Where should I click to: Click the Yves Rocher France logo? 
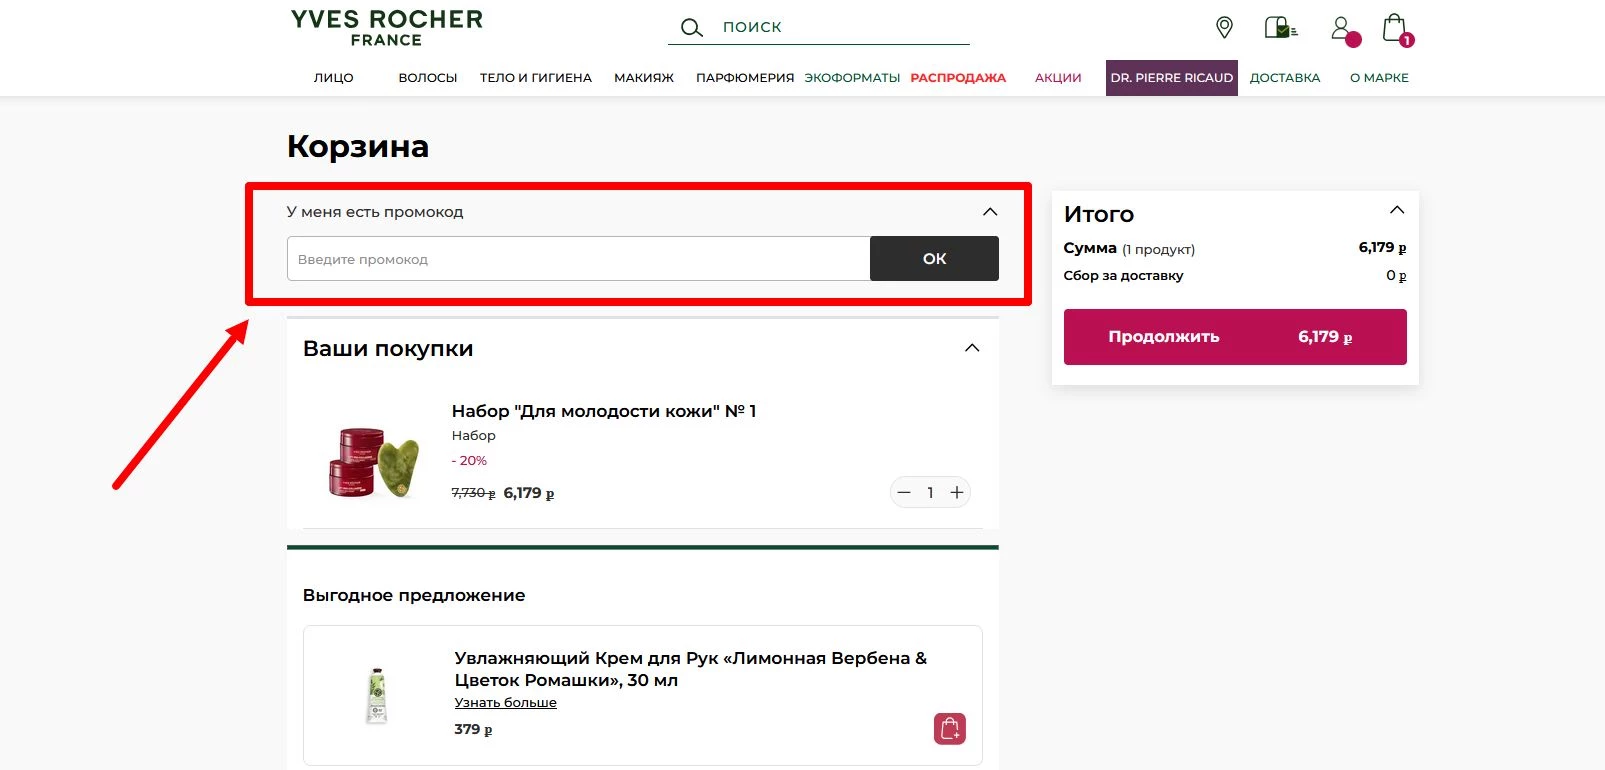tap(387, 28)
